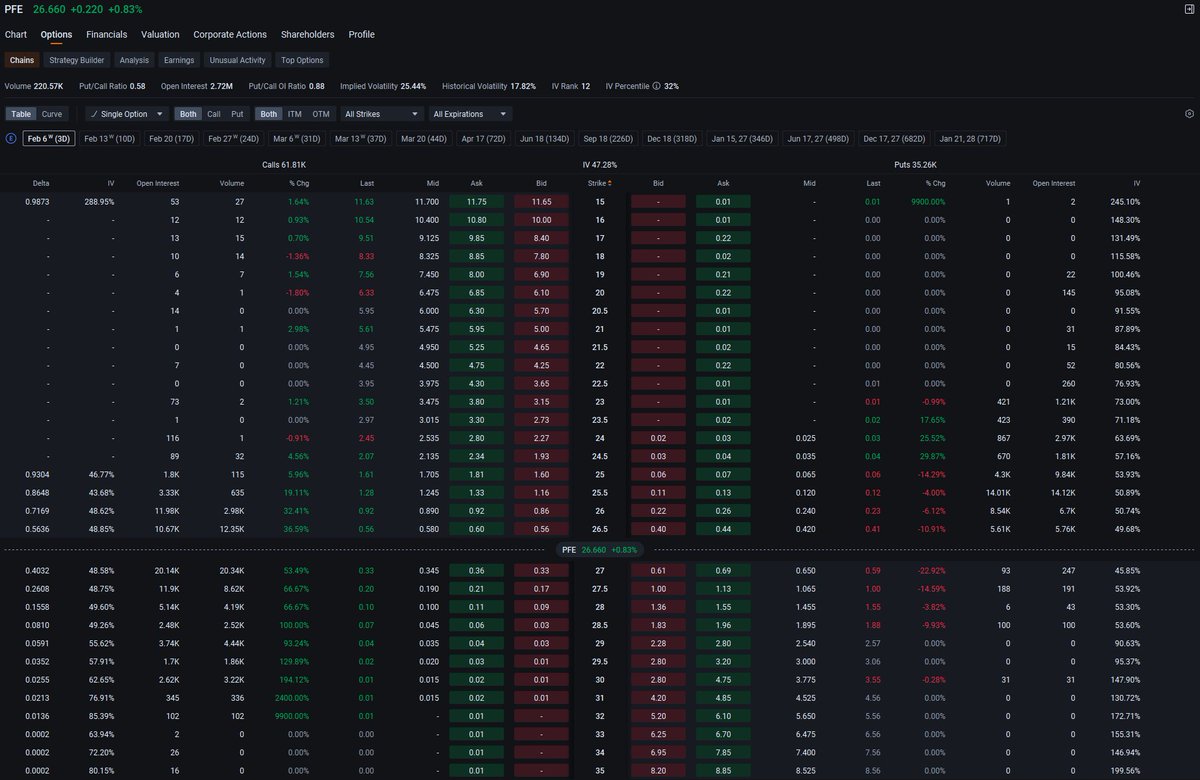1200x780 pixels.
Task: Open All Strikes dropdown
Action: pos(382,114)
